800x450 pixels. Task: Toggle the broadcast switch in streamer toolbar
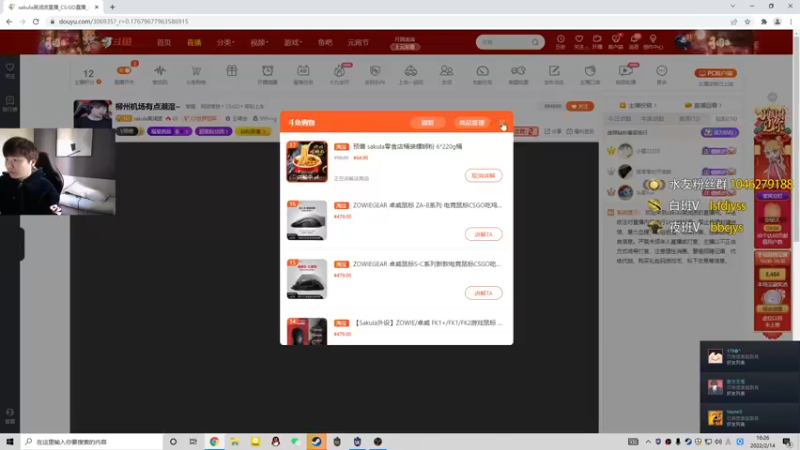click(124, 71)
